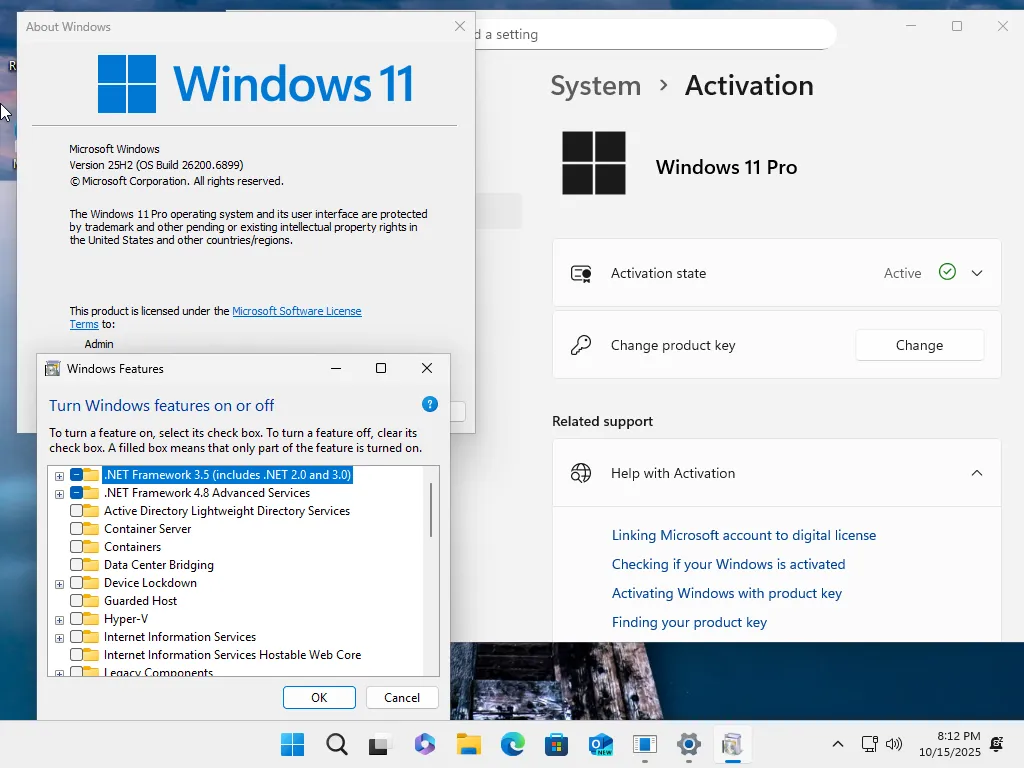
Task: Open Task View on the taskbar
Action: click(x=381, y=744)
